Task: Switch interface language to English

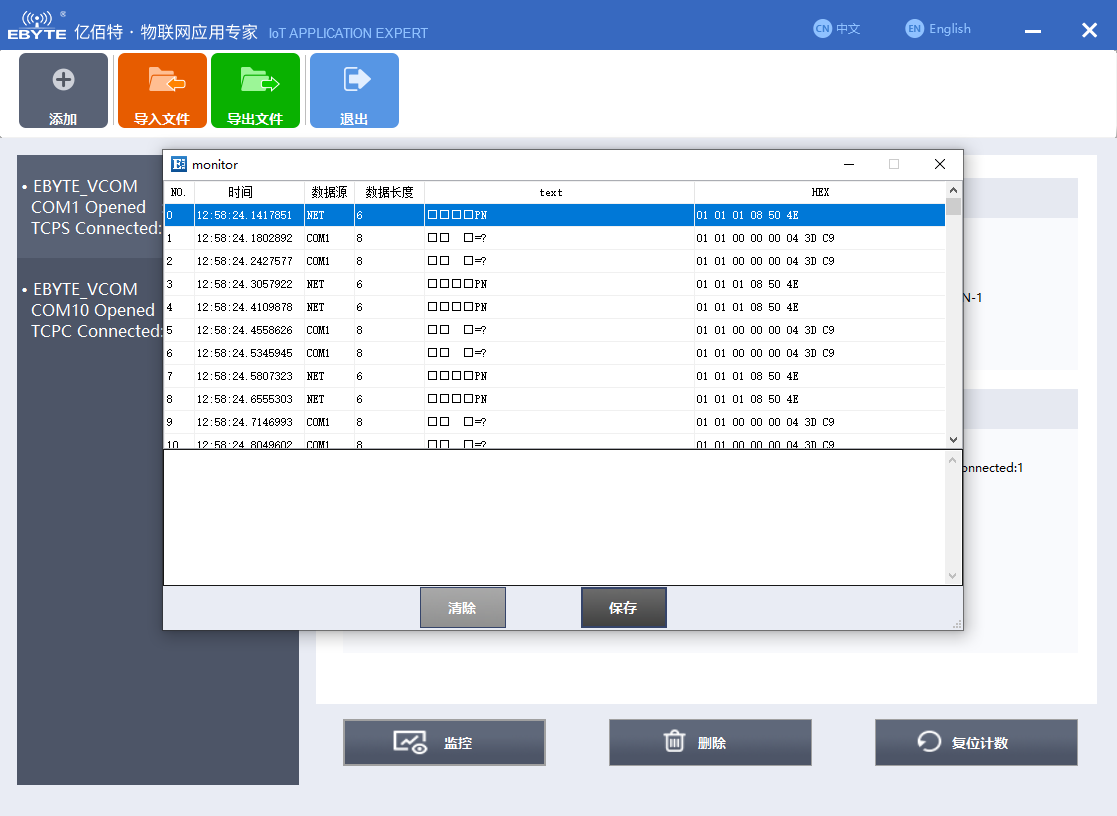Action: click(938, 28)
